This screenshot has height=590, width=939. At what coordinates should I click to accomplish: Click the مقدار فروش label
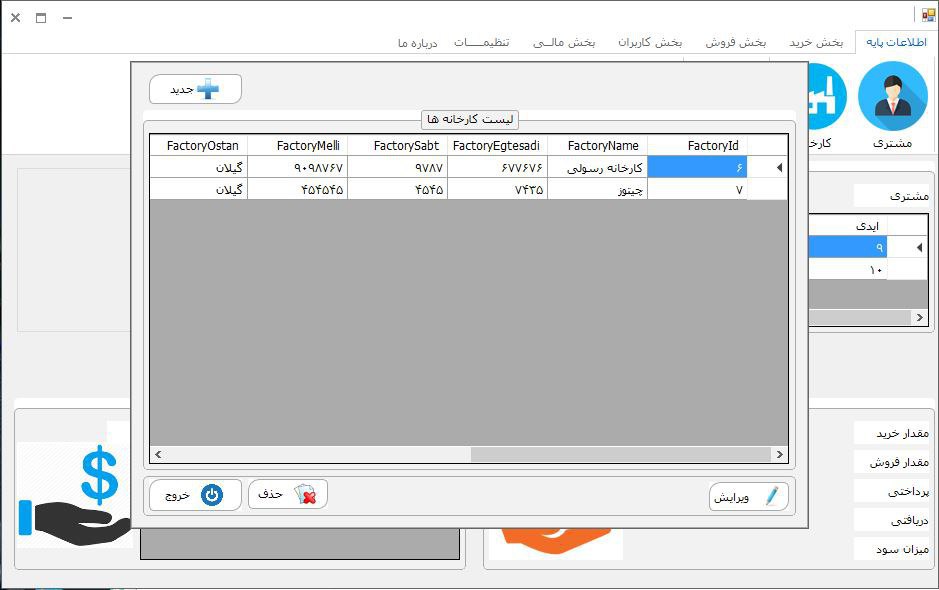(899, 462)
